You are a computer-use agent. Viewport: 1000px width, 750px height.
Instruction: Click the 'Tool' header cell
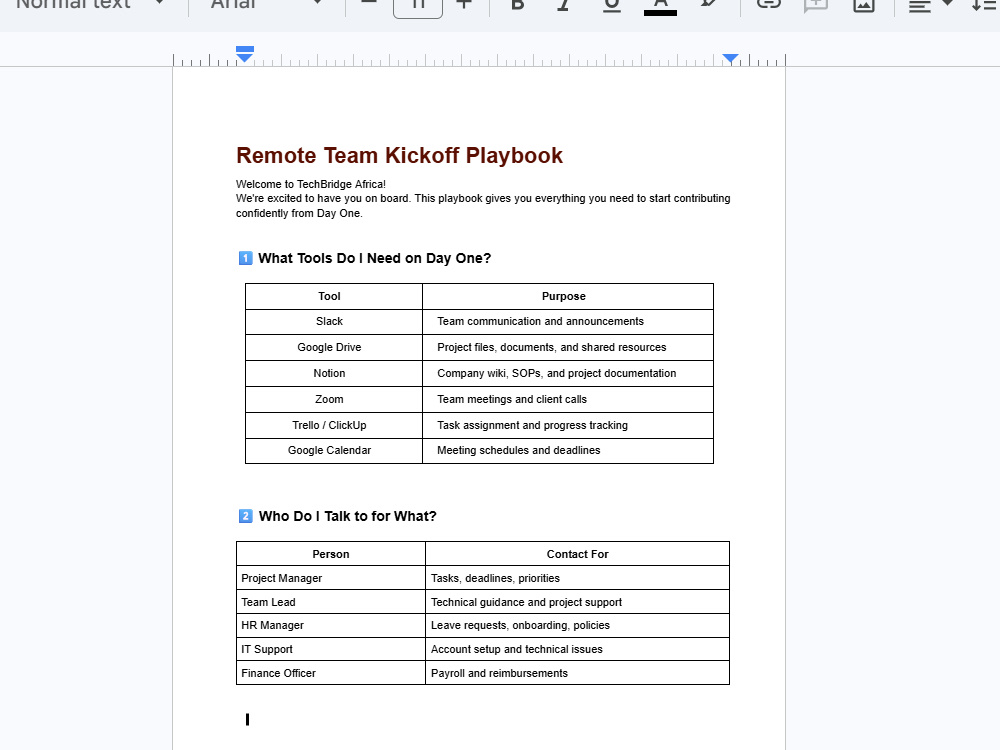coord(334,297)
